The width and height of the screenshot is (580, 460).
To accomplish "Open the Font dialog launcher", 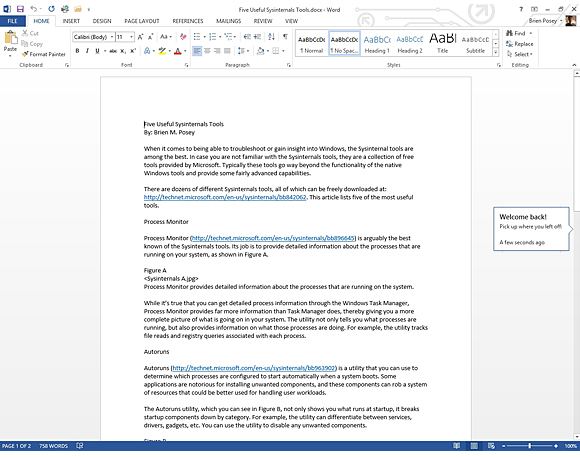I will pyautogui.click(x=186, y=65).
